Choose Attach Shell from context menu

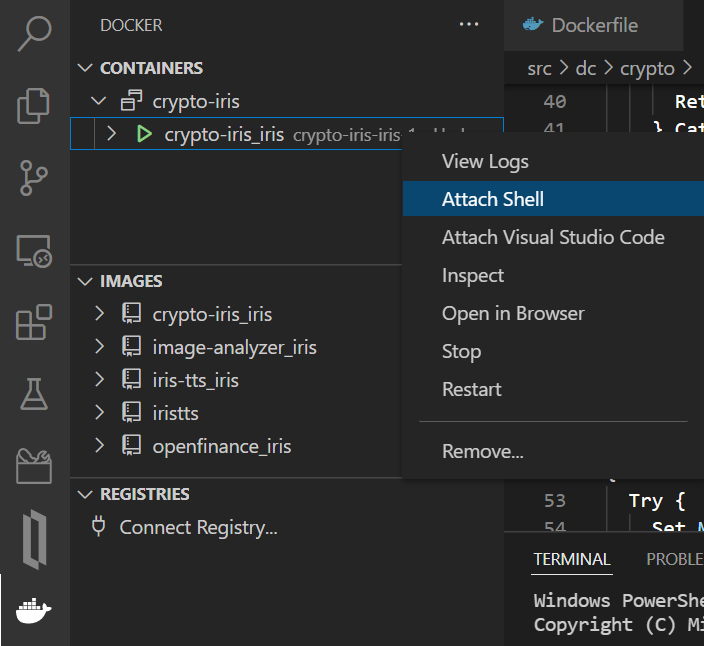(553, 199)
